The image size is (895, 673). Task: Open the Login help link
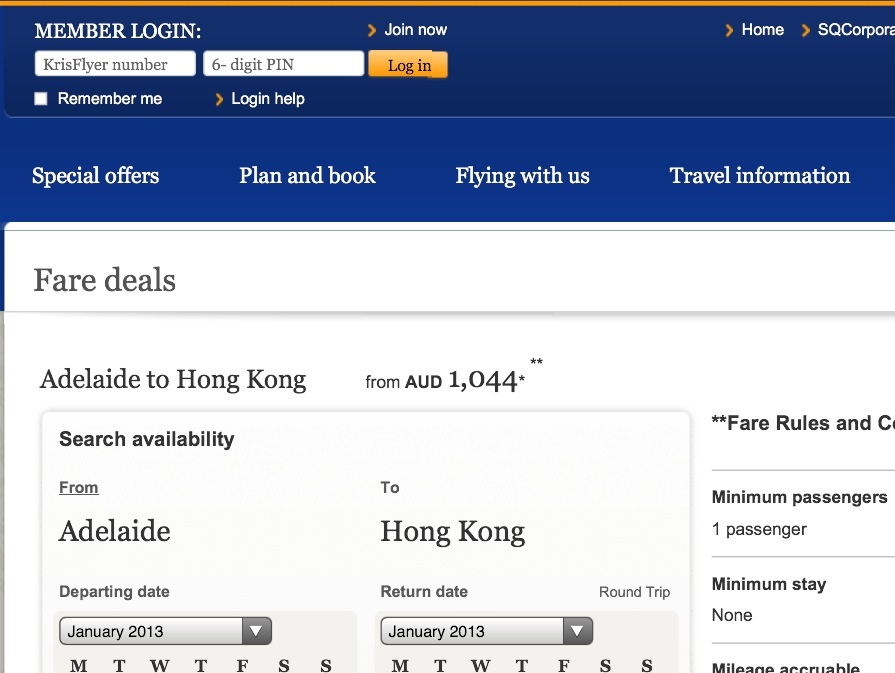pos(267,99)
